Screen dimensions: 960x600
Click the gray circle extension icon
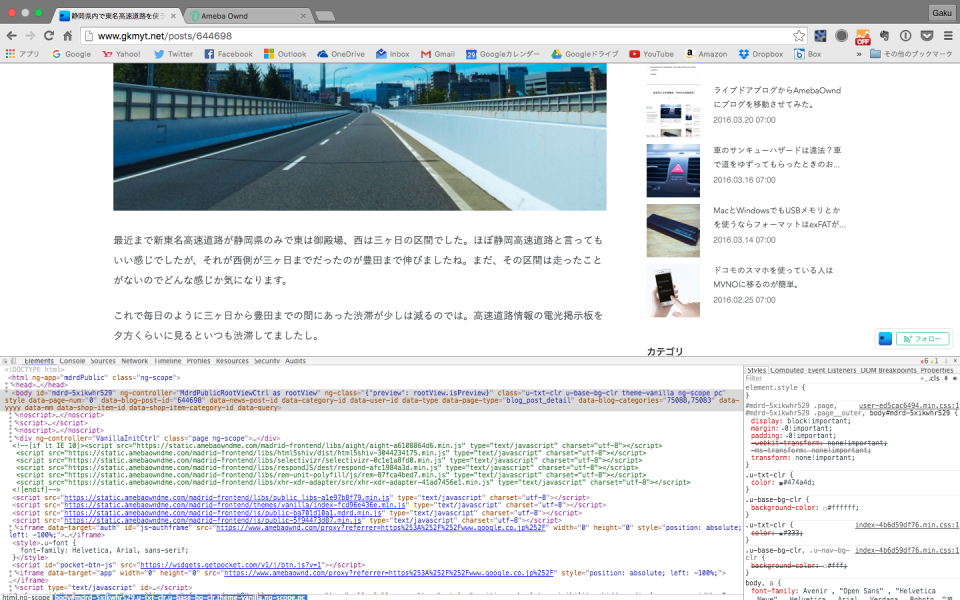[841, 36]
